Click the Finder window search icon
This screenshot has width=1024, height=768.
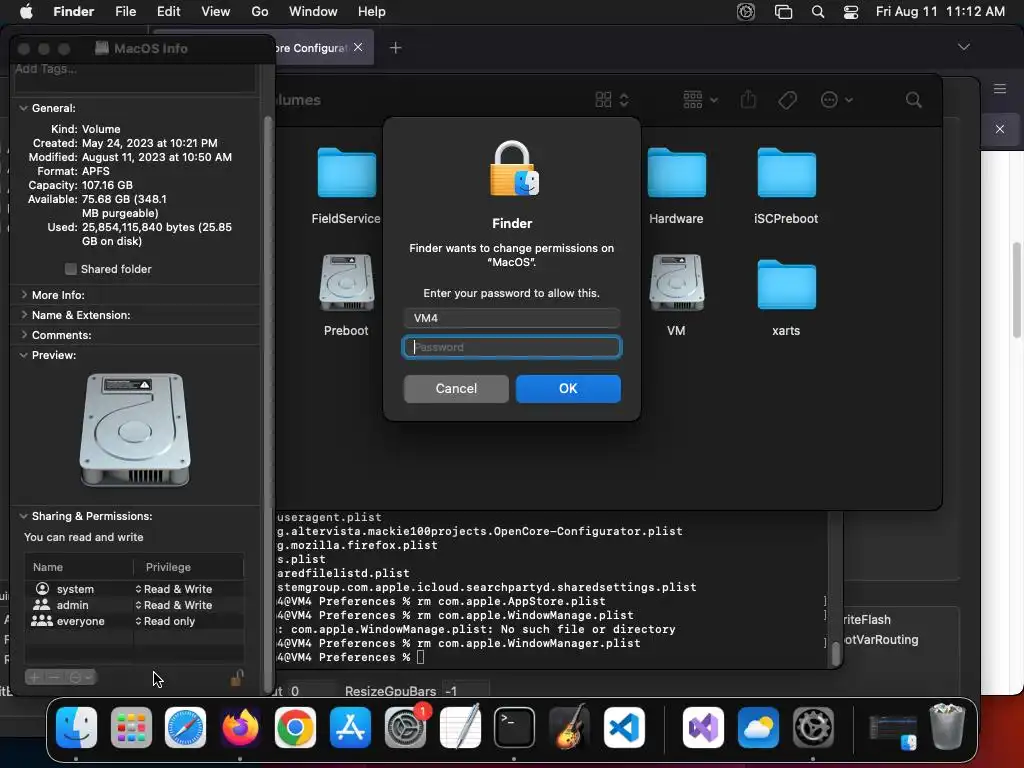(x=914, y=100)
